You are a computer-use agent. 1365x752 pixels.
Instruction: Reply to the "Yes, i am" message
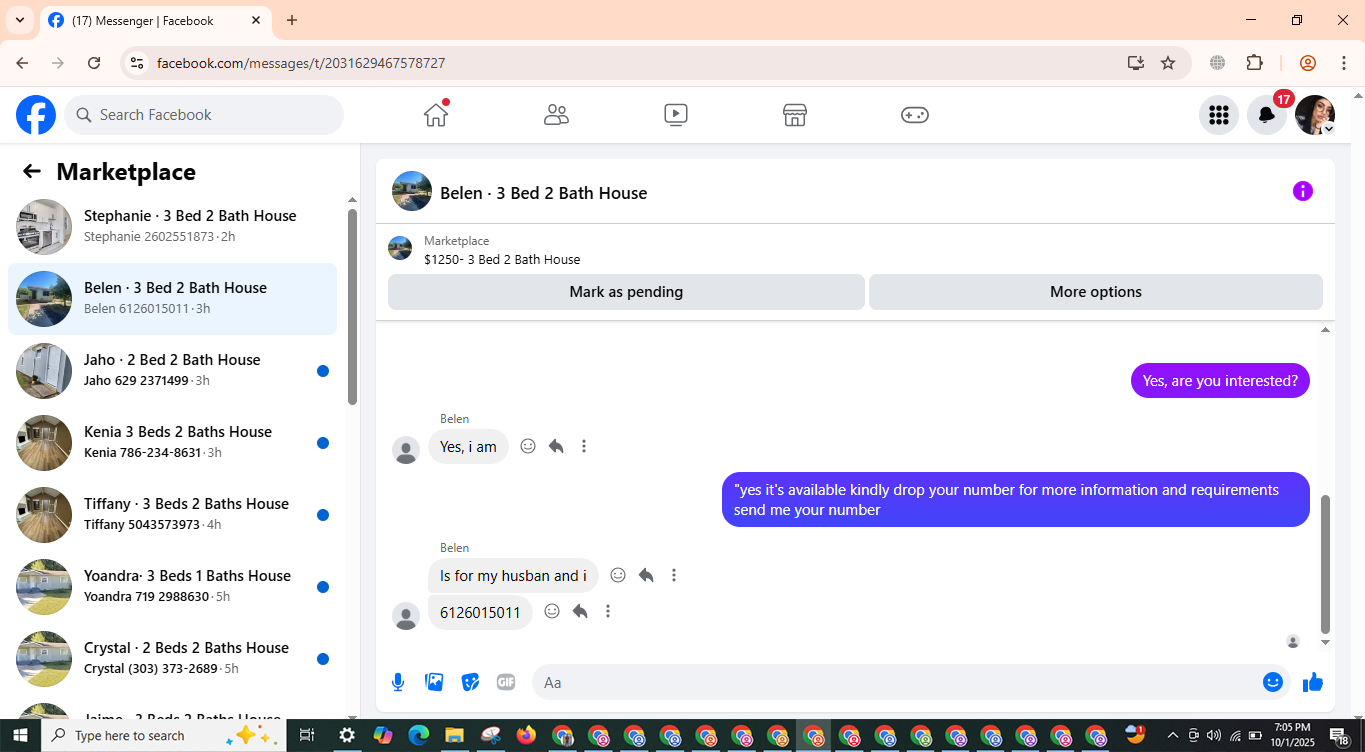point(556,446)
